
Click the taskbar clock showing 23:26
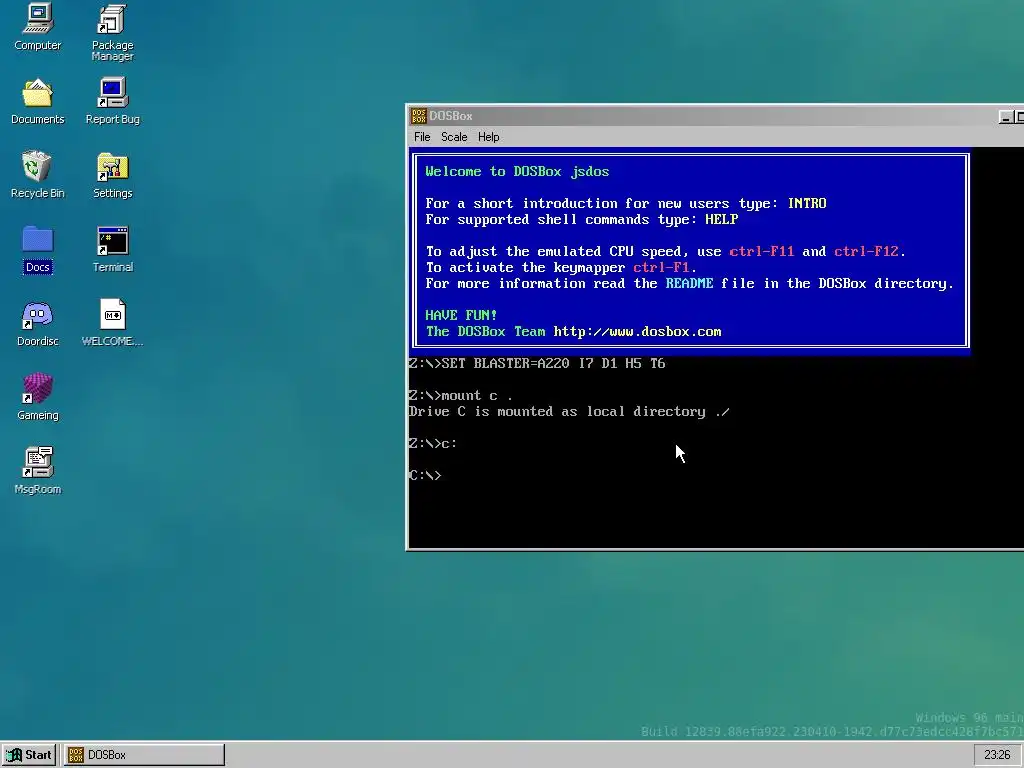tap(997, 755)
